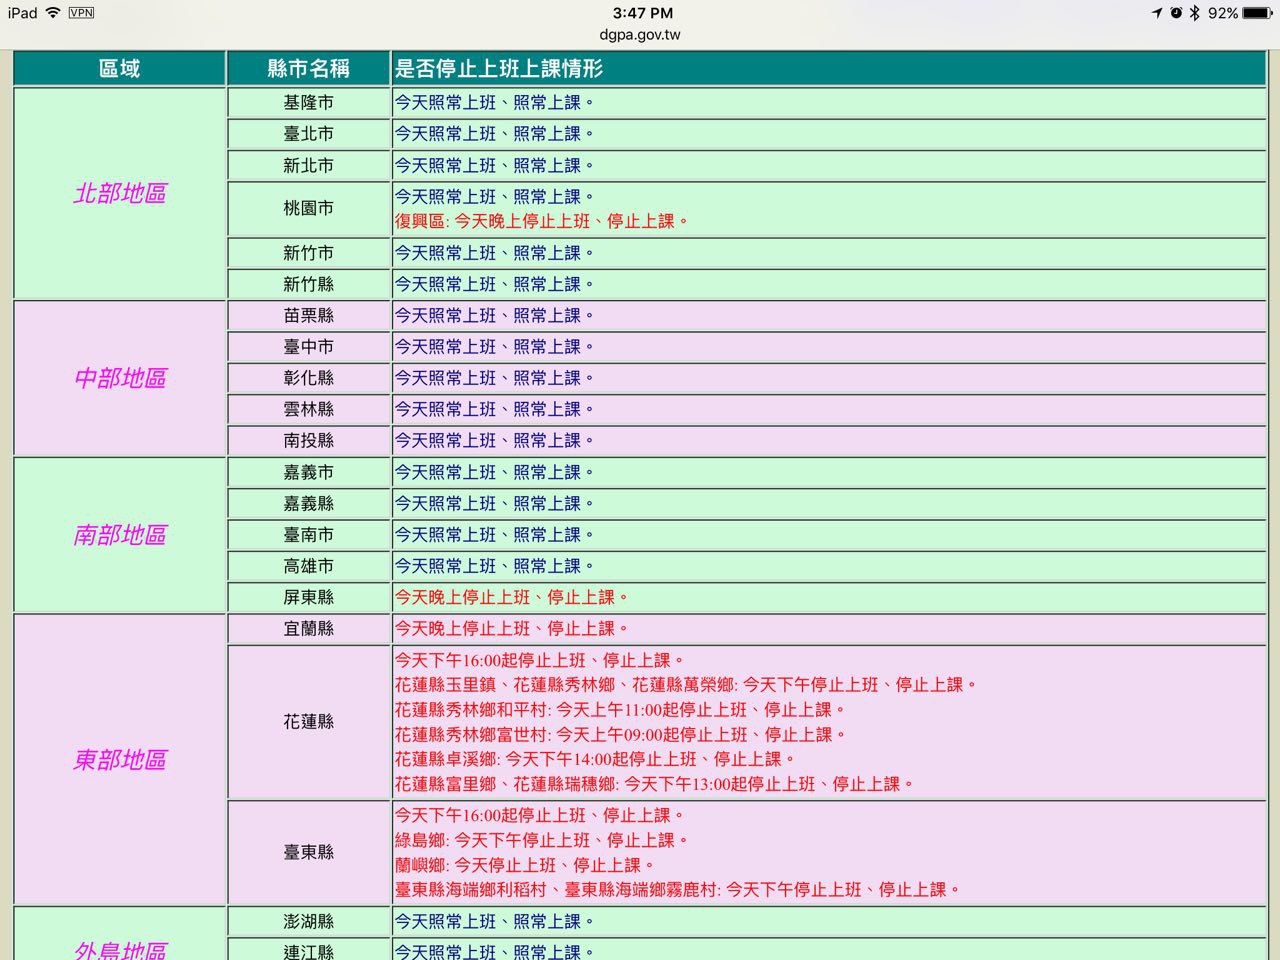Screen dimensions: 1280x960
Task: Tap the location services arrow icon
Action: pos(1157,13)
